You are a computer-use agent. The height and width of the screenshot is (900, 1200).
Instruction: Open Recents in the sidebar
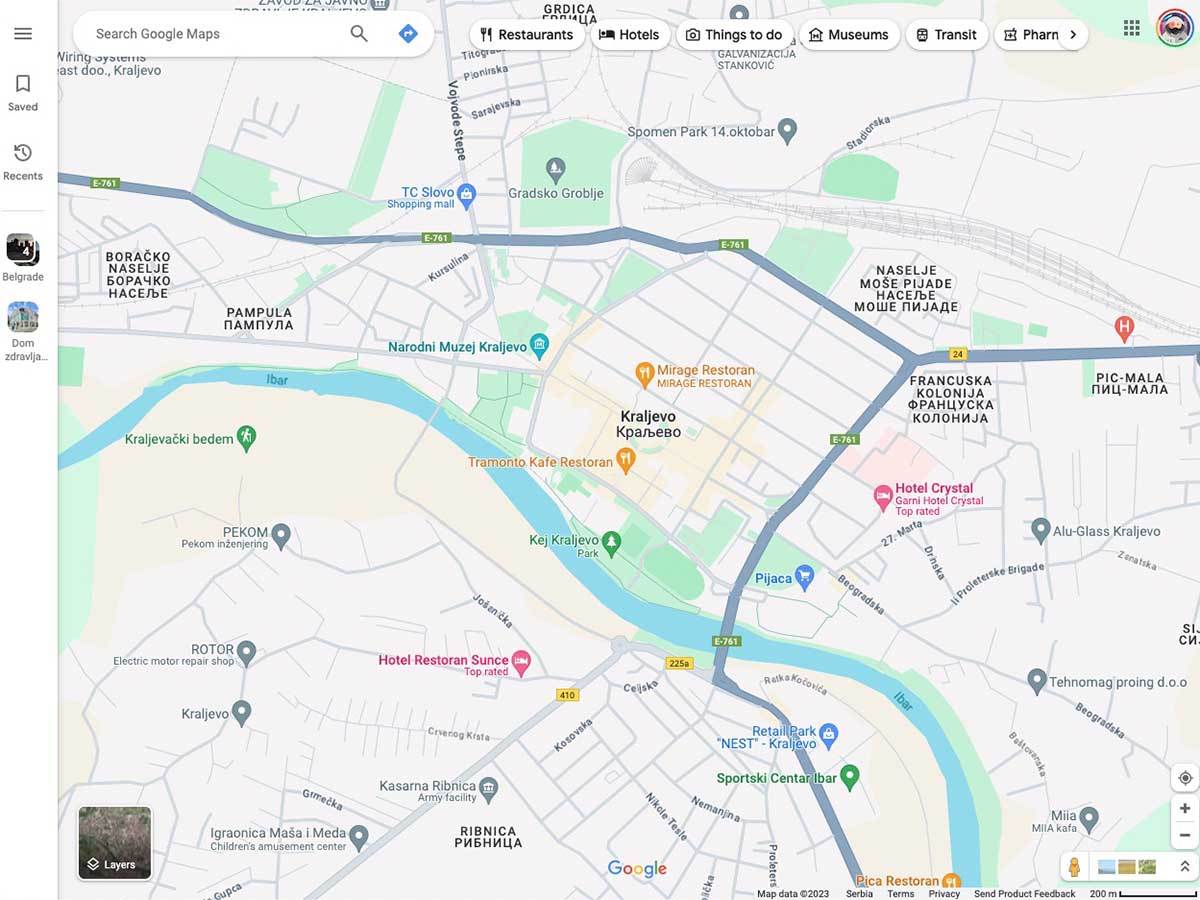[x=22, y=162]
